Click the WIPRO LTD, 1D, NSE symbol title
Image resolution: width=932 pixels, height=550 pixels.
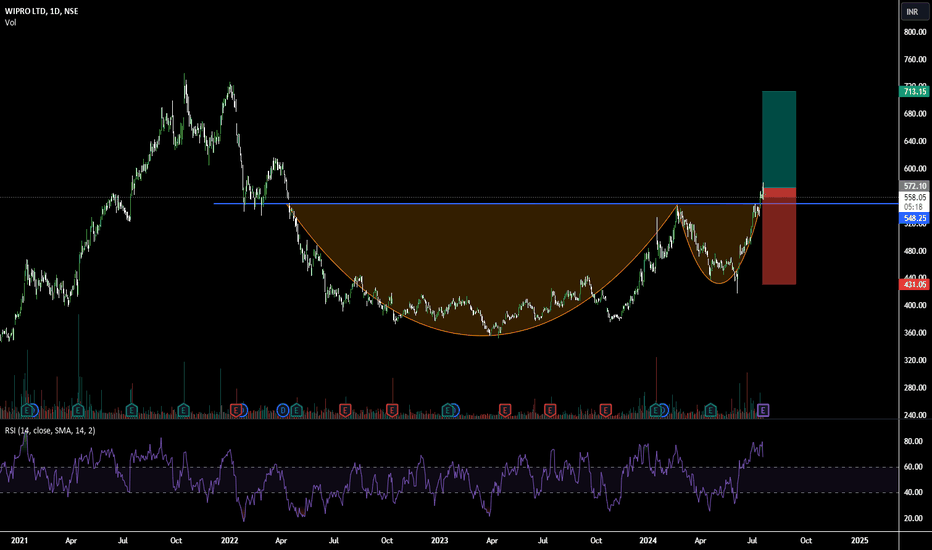(x=41, y=11)
